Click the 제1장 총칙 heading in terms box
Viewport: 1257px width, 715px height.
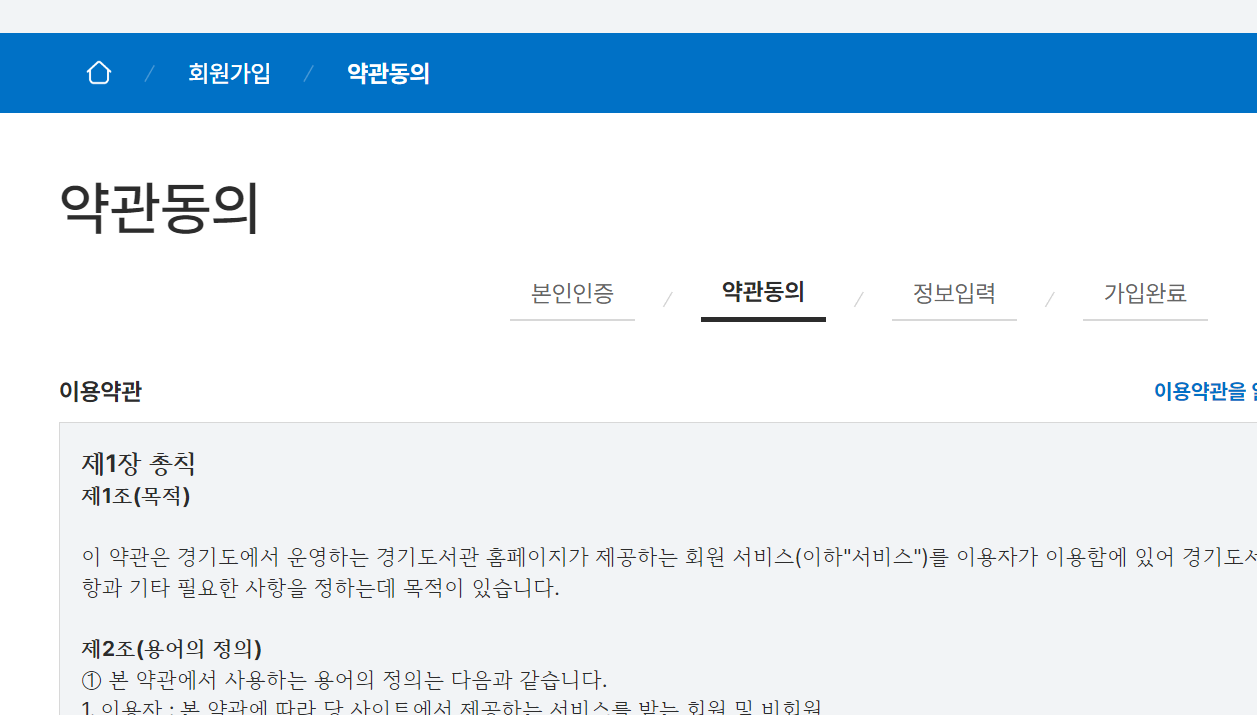coord(138,463)
